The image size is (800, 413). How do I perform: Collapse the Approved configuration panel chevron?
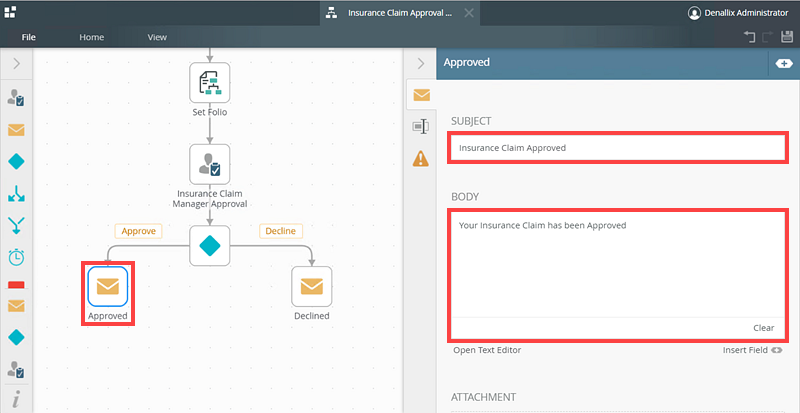(x=421, y=64)
